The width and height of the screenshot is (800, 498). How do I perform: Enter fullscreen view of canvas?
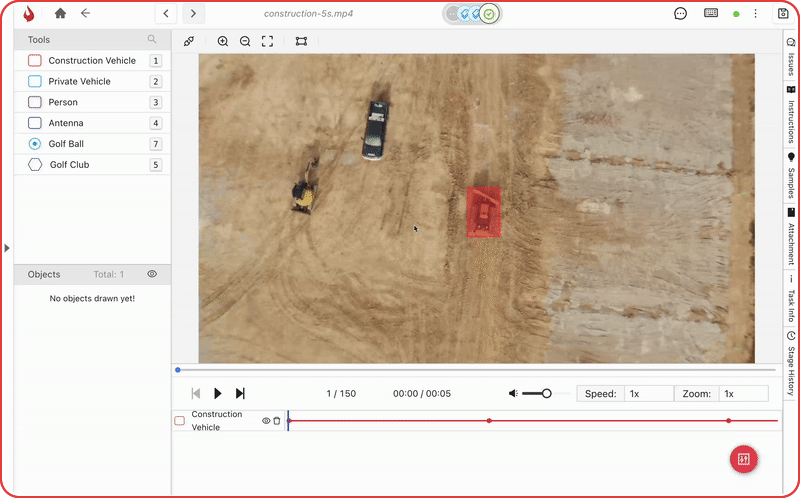point(267,42)
